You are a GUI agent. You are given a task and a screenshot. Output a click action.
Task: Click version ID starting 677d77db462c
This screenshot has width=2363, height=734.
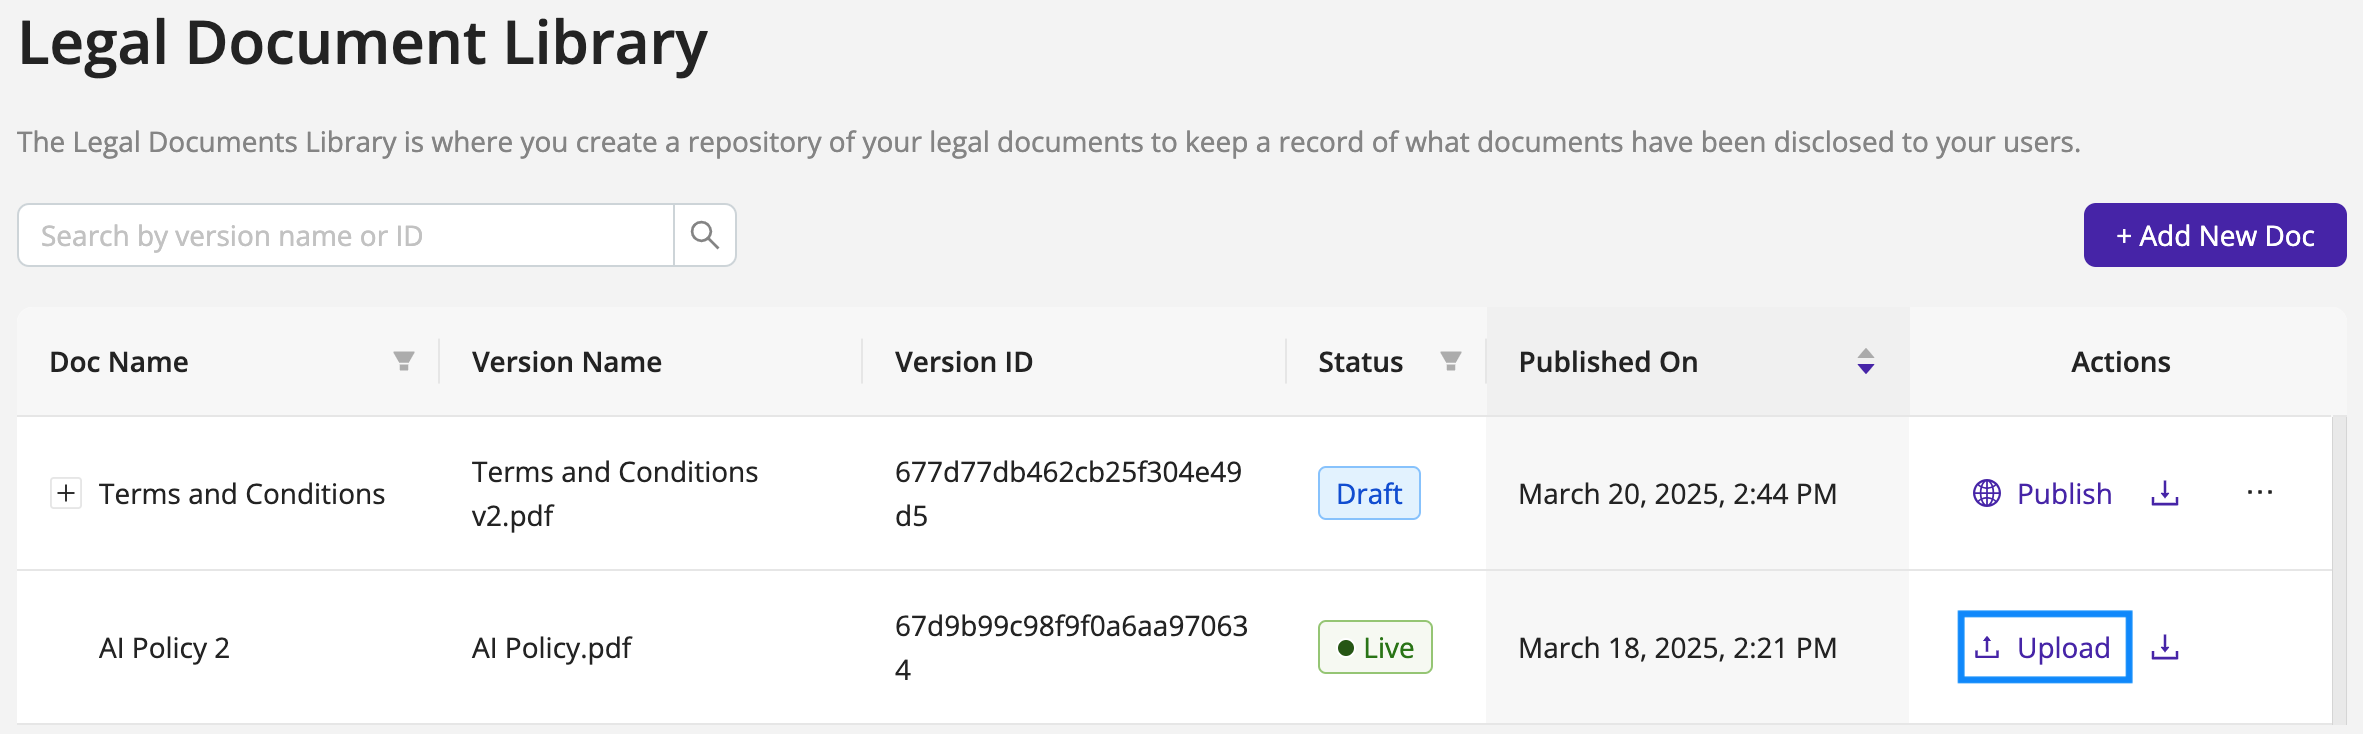[1068, 493]
